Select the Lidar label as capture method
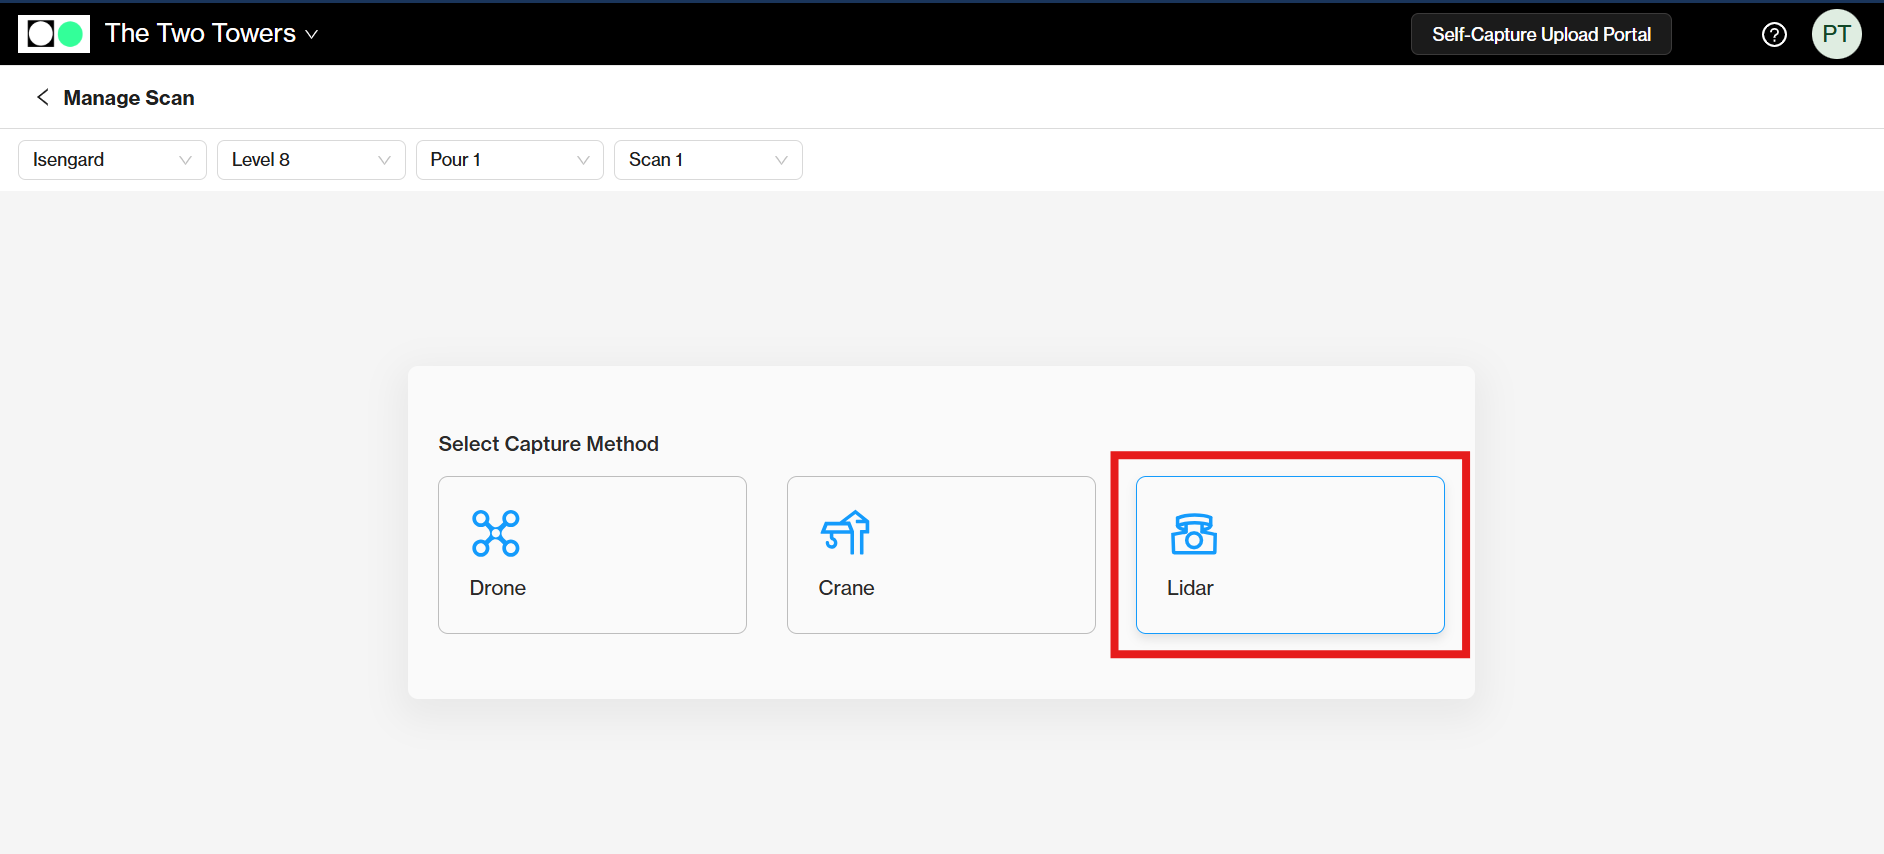This screenshot has width=1884, height=854. pos(1190,588)
